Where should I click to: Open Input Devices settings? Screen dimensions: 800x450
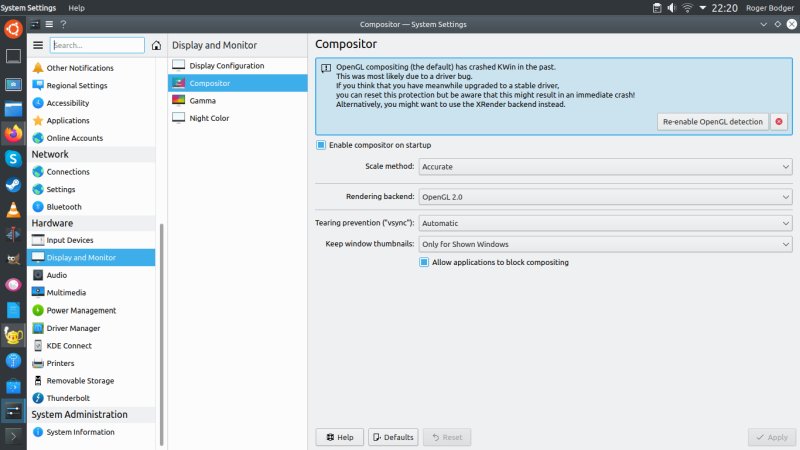point(91,240)
